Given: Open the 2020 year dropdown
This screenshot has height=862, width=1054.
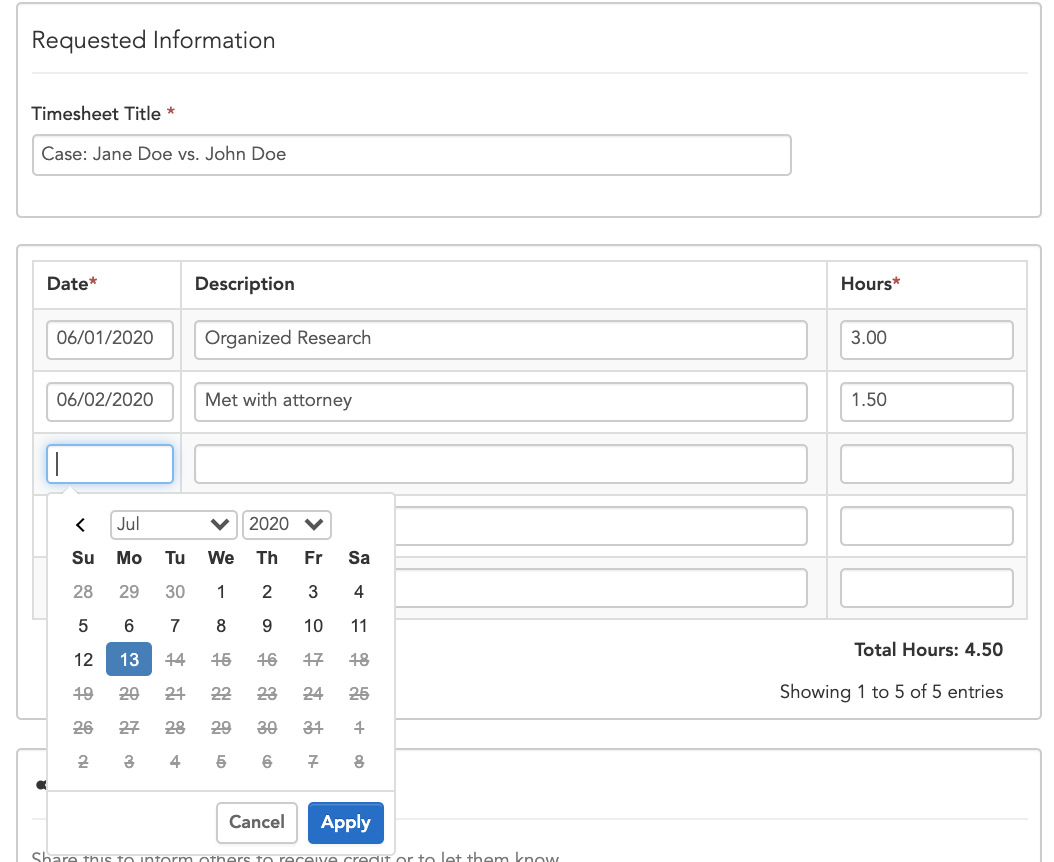Looking at the screenshot, I should pos(286,524).
